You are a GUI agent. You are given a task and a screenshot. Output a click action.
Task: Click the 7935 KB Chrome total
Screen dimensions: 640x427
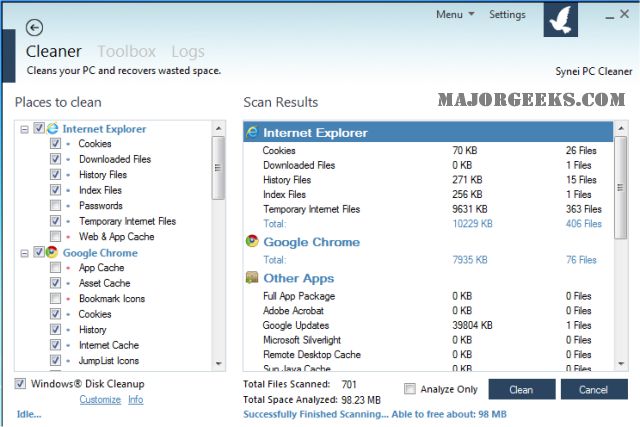470,260
